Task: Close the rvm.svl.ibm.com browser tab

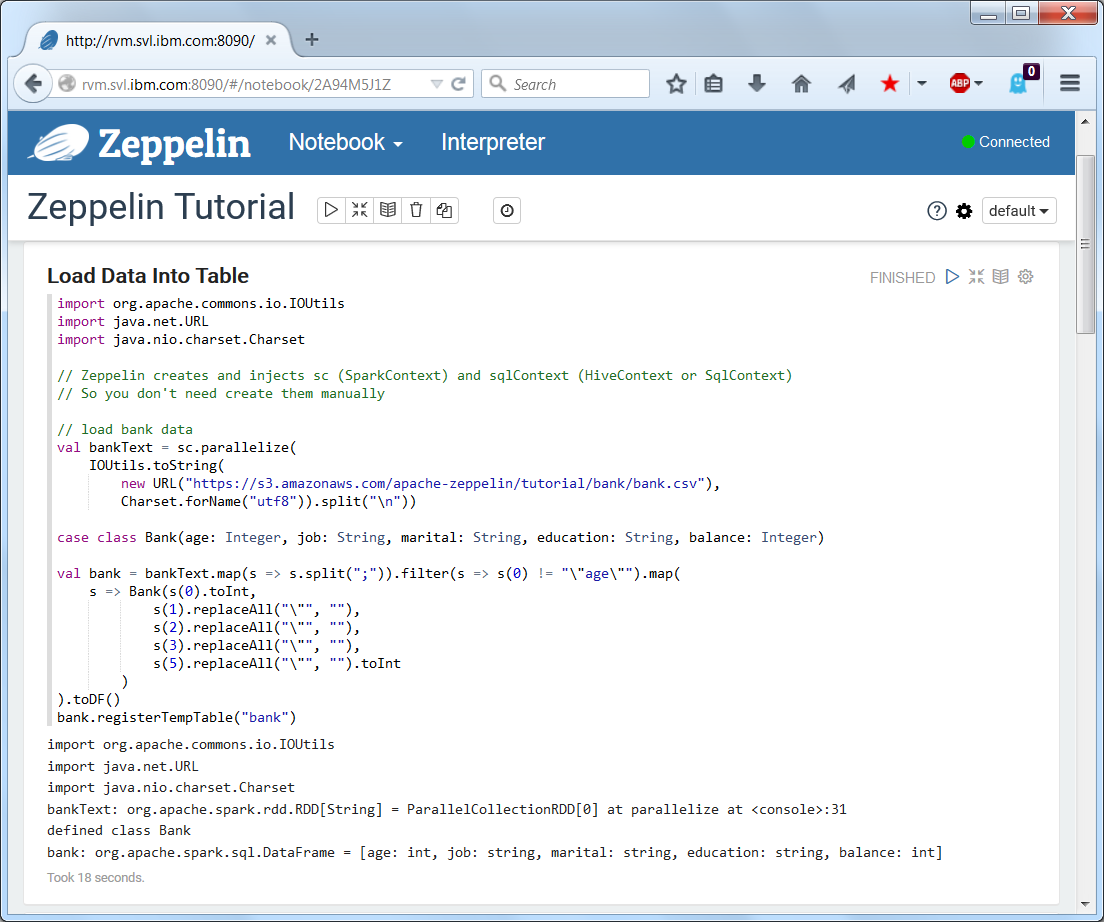Action: click(270, 40)
